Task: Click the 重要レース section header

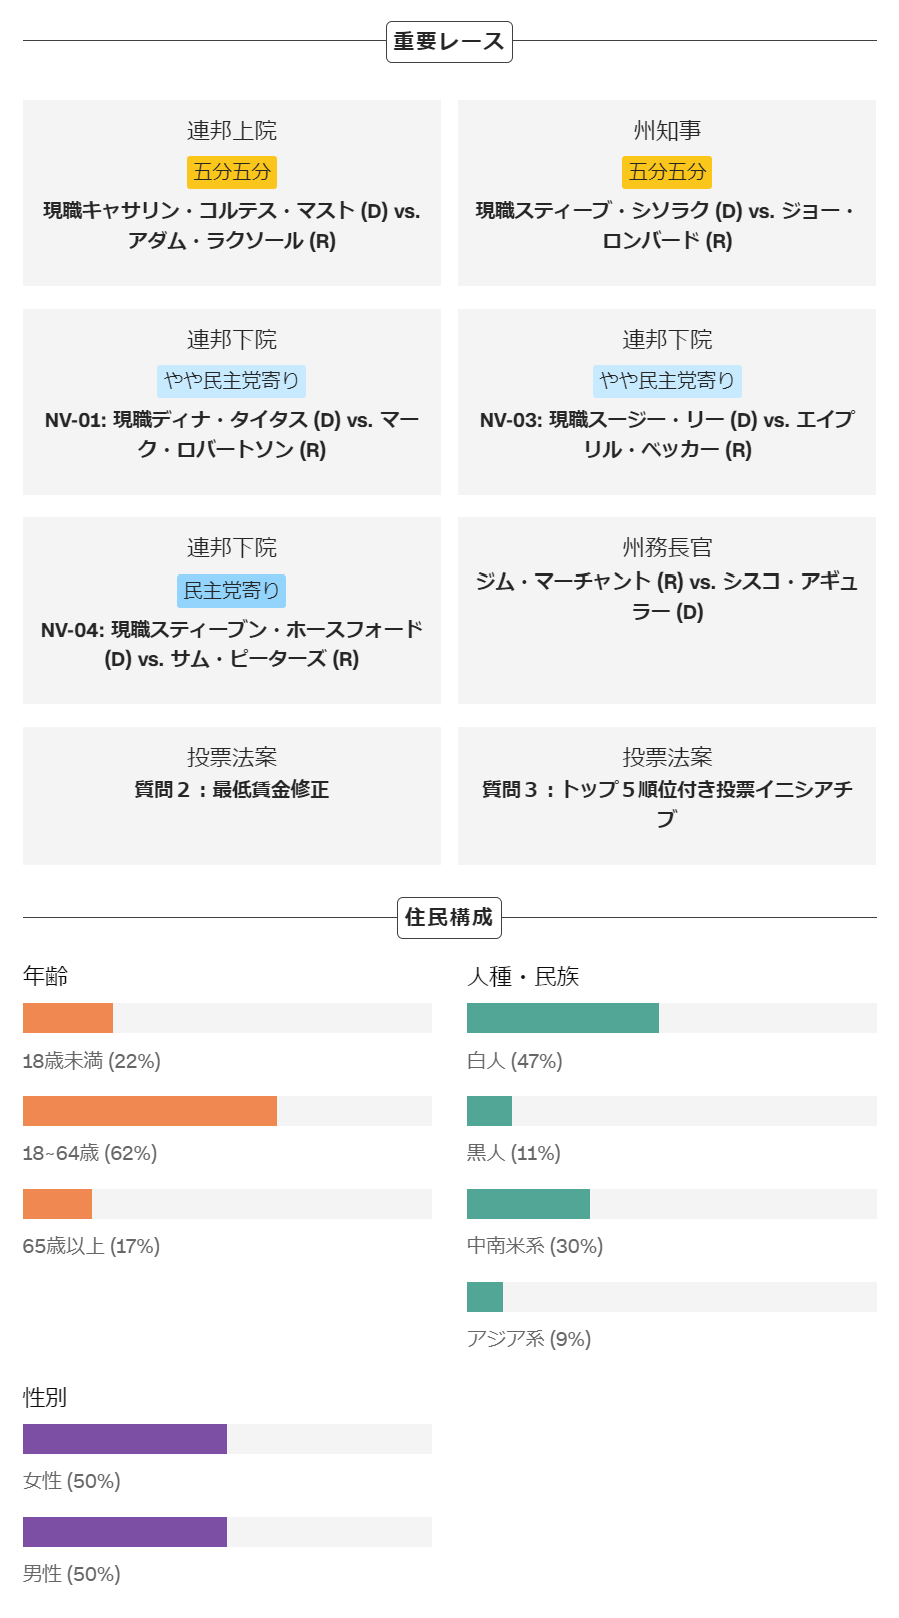Action: pyautogui.click(x=449, y=42)
